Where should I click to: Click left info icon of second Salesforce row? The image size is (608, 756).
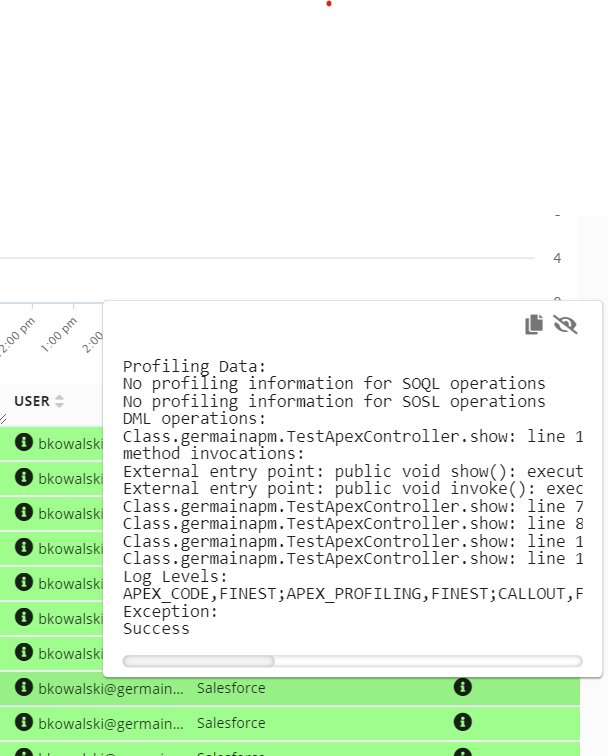tap(24, 722)
